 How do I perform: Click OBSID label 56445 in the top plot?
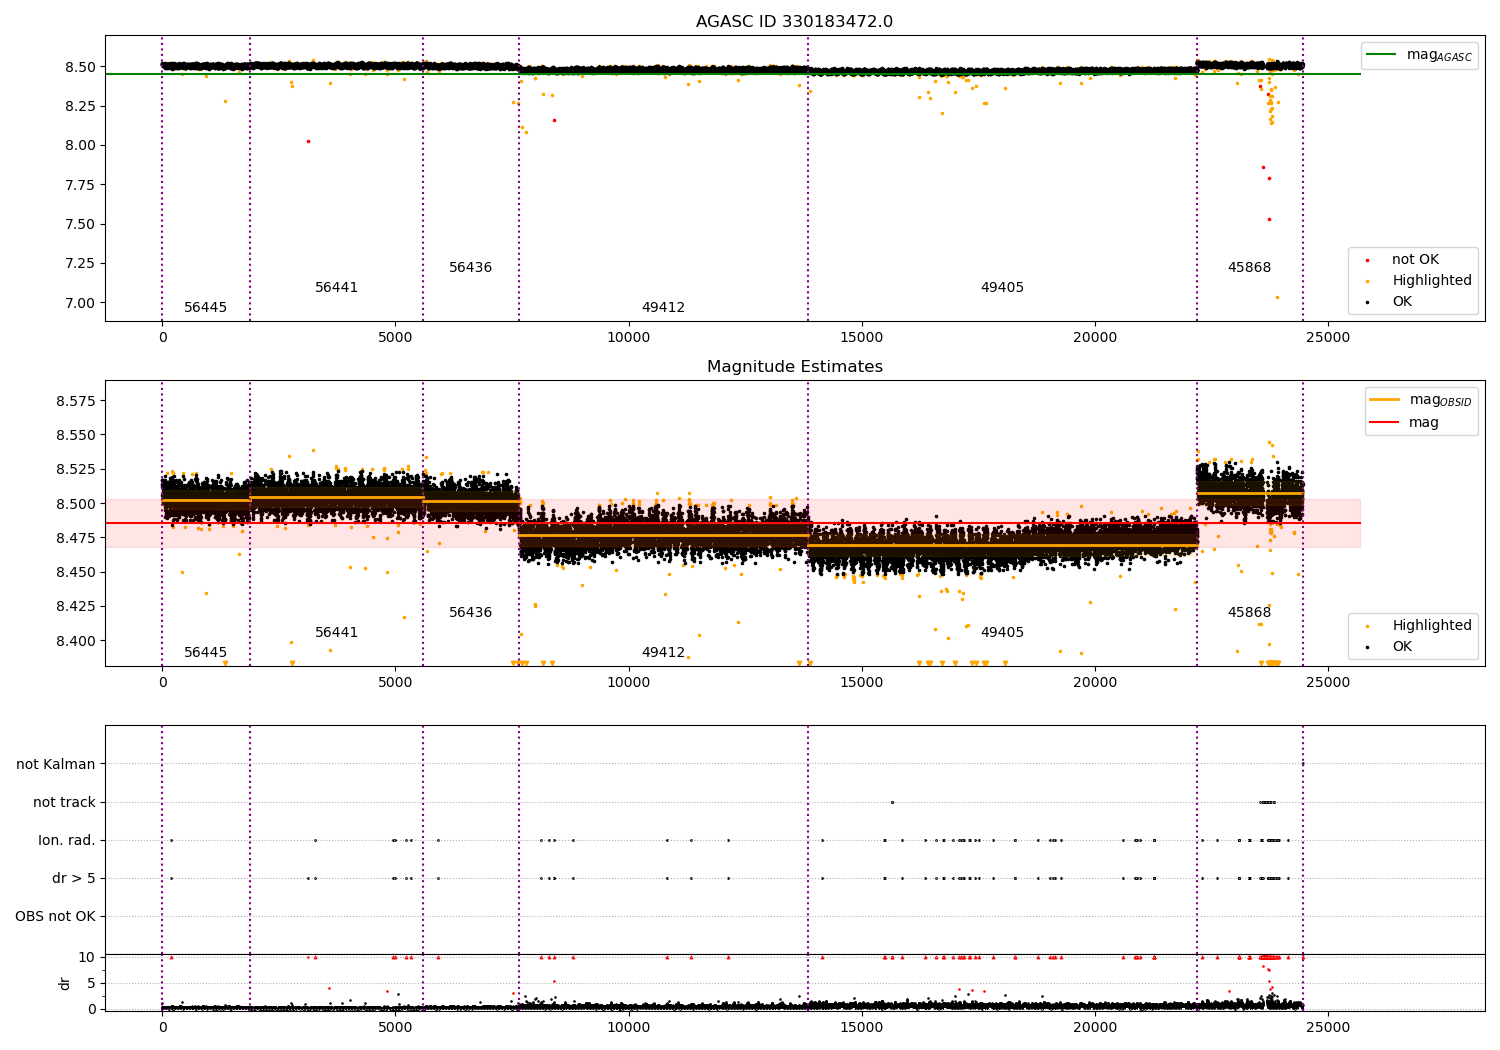click(x=205, y=308)
